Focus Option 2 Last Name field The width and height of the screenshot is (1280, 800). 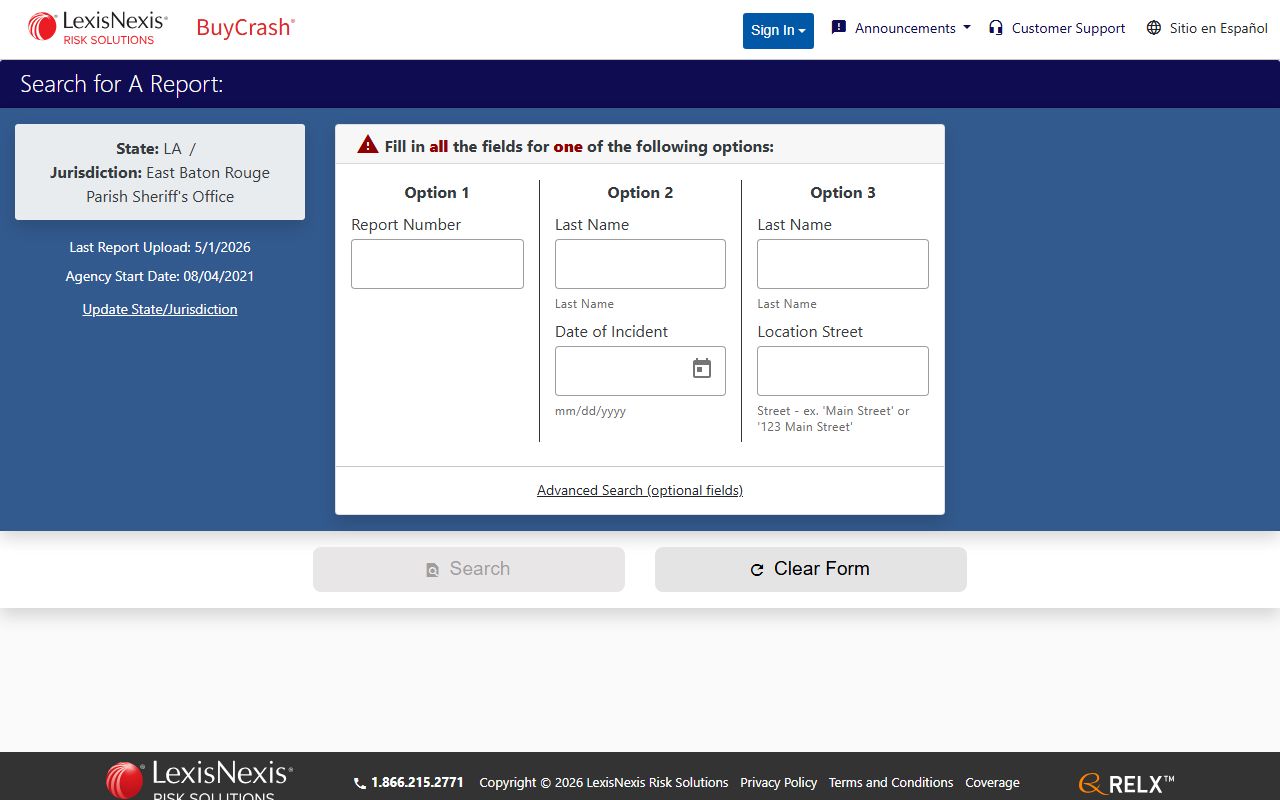[640, 264]
